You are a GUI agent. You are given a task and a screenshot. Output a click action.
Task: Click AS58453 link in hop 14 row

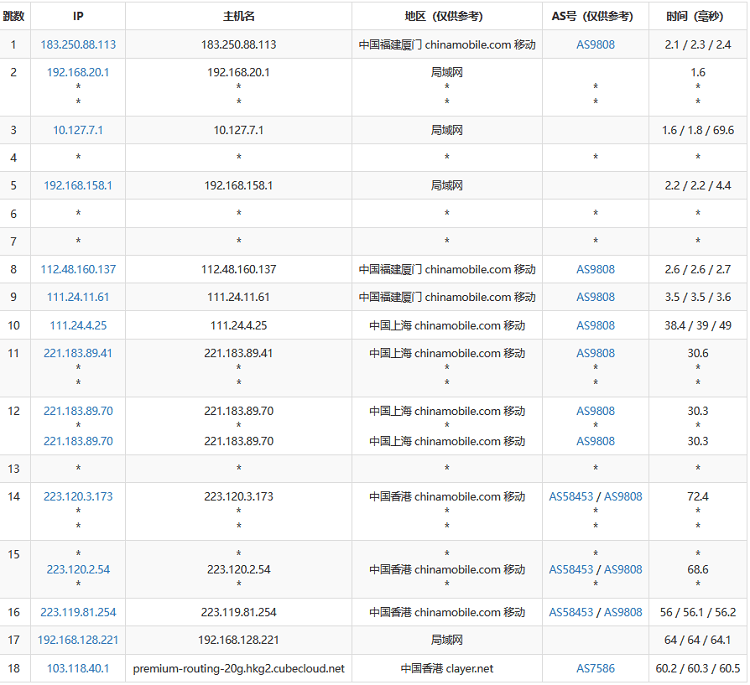571,497
